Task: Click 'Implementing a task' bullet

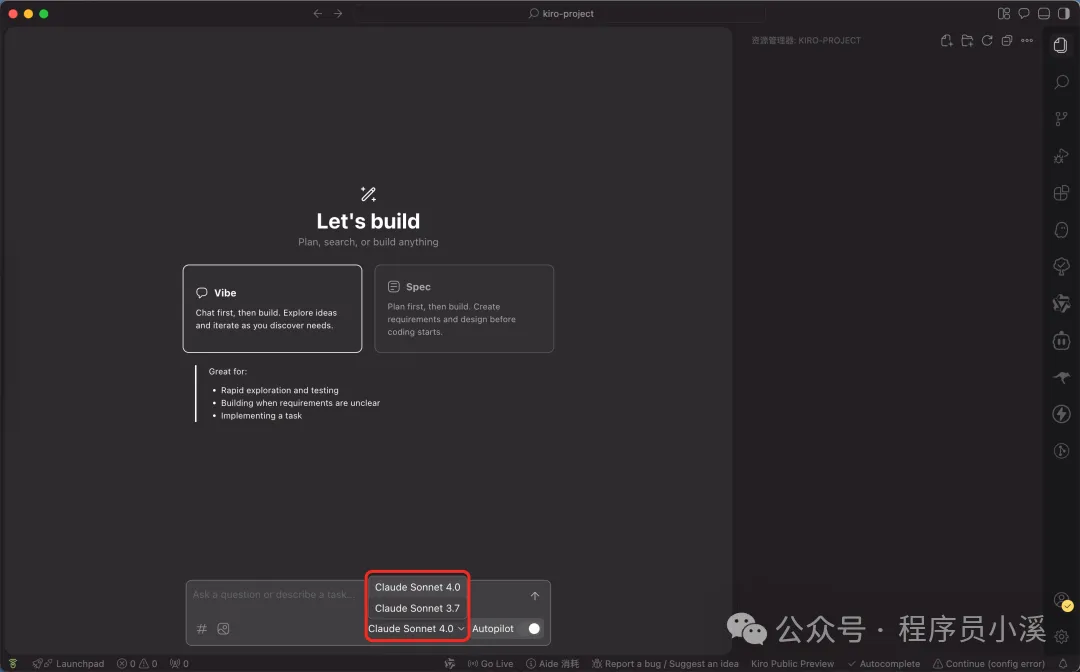Action: tap(261, 416)
